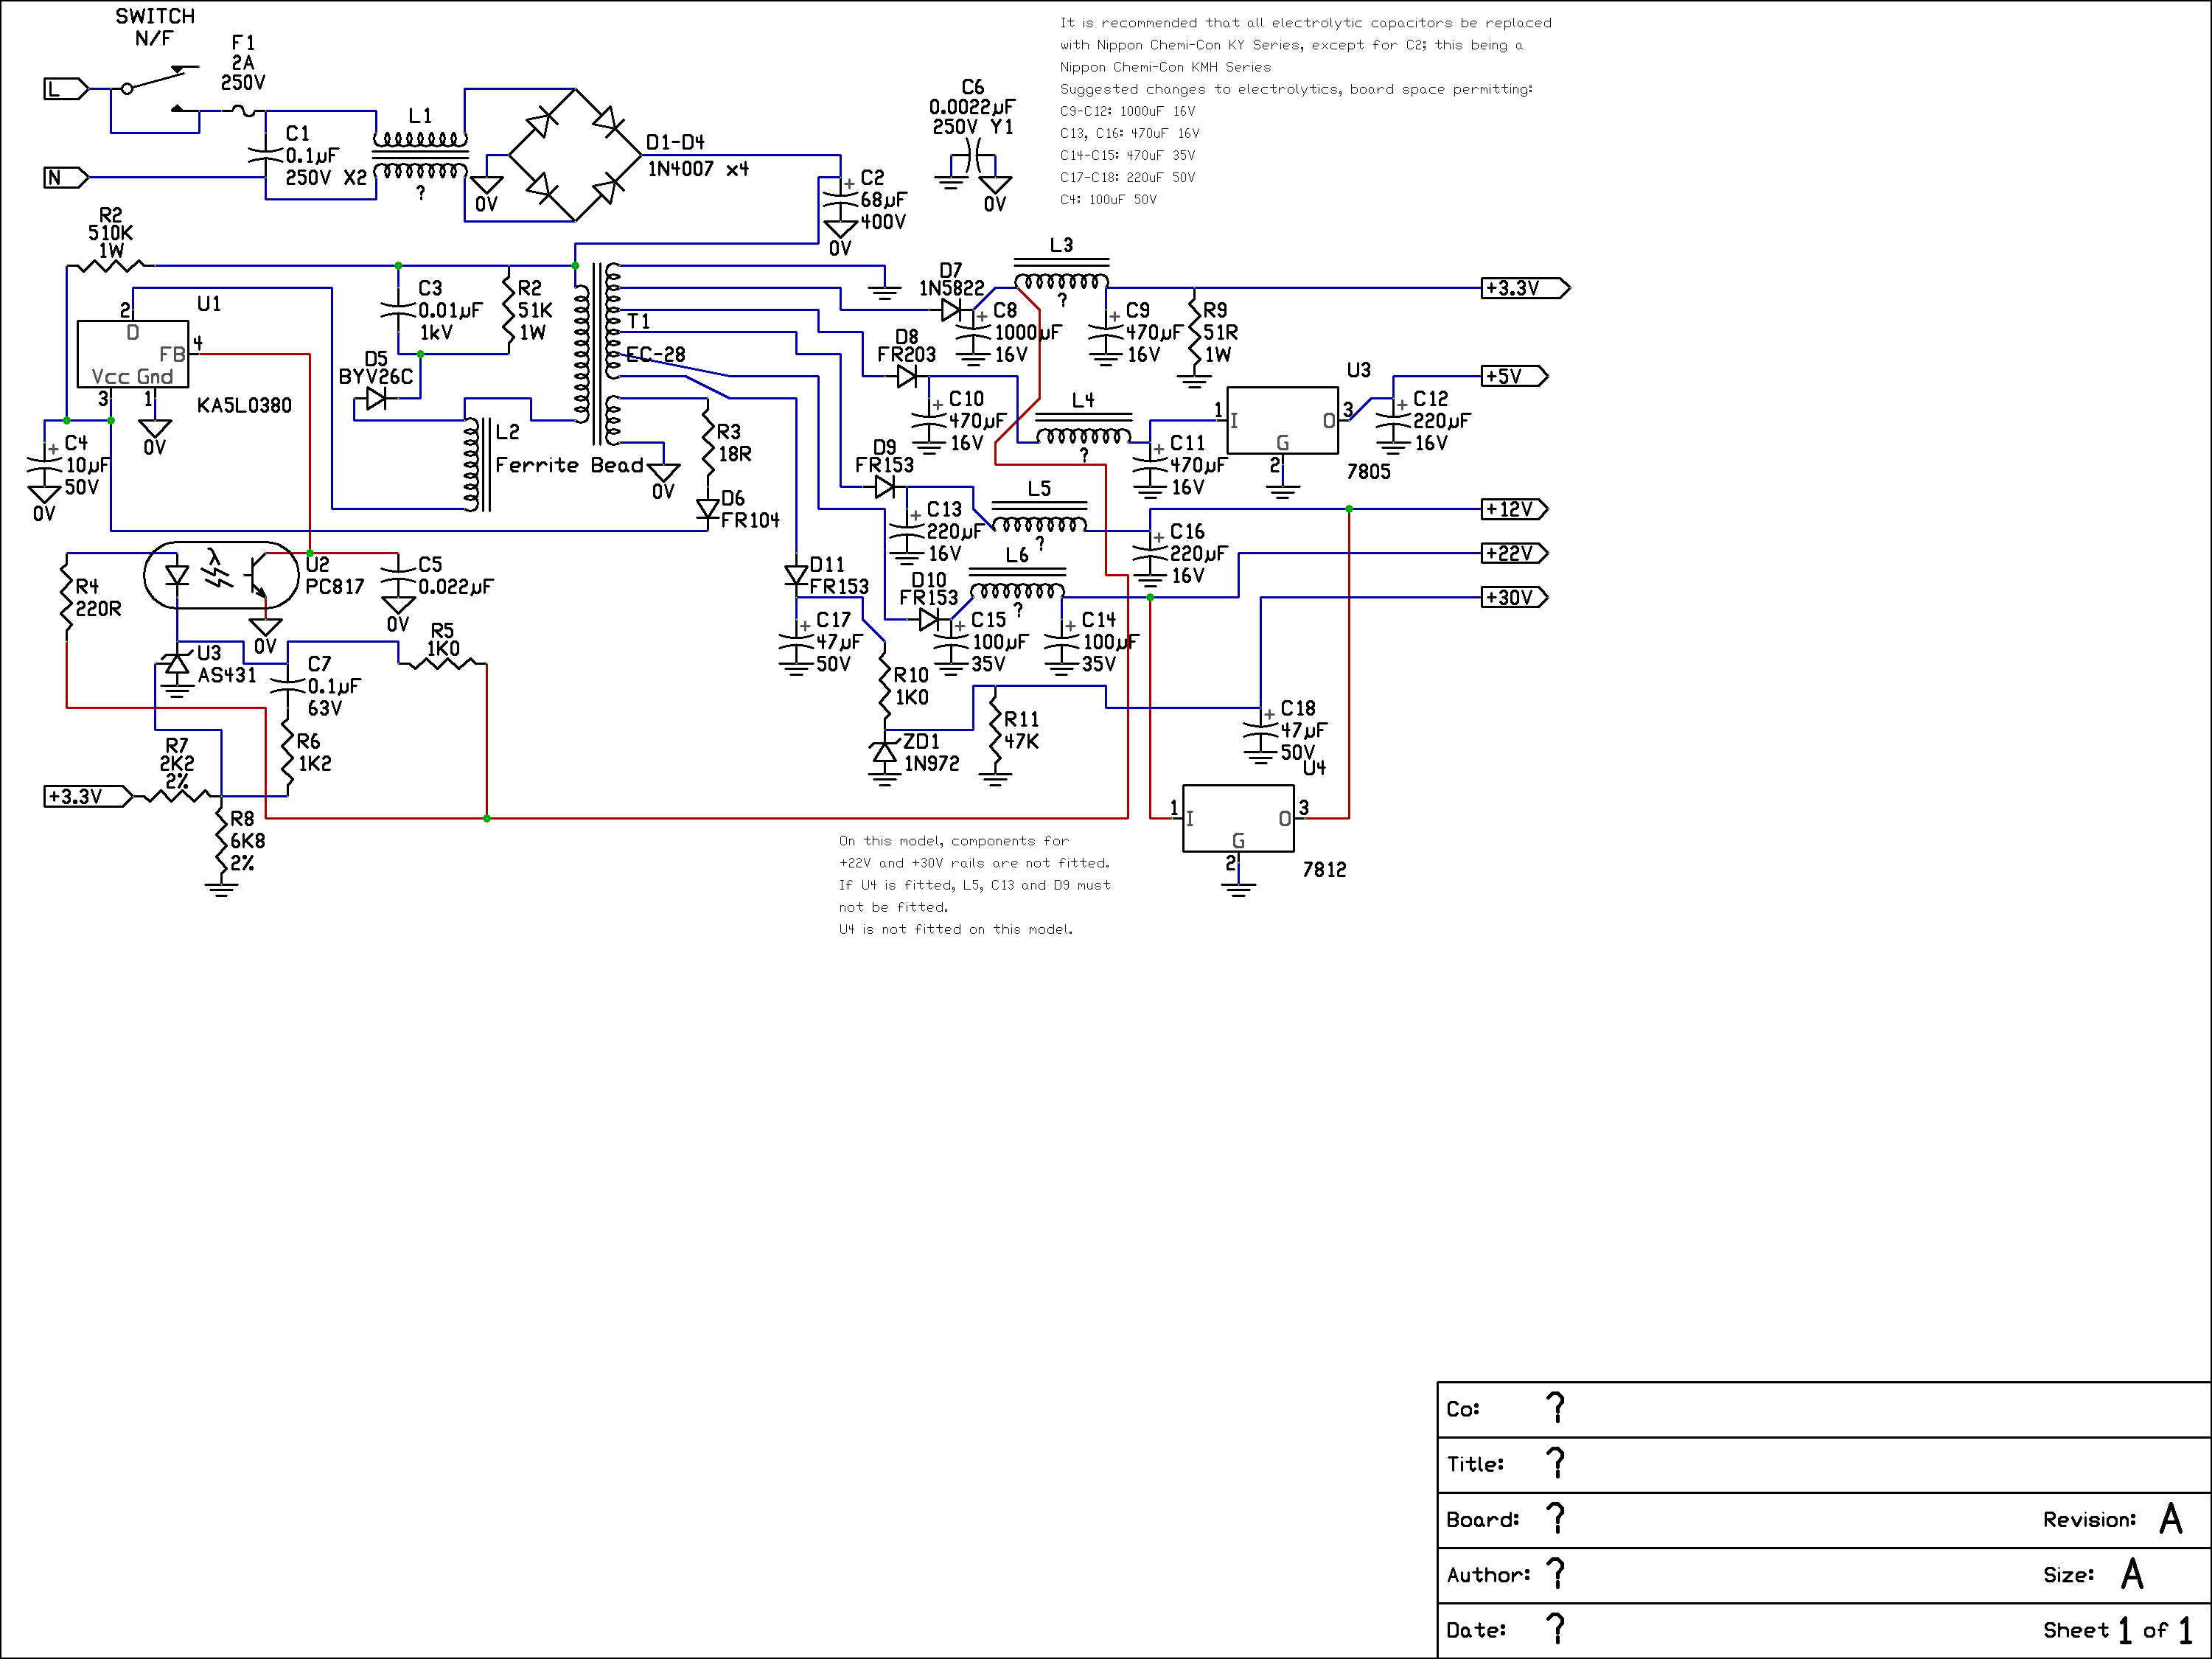Click the 'R3 18R' label
This screenshot has width=2212, height=1659.
click(x=733, y=442)
